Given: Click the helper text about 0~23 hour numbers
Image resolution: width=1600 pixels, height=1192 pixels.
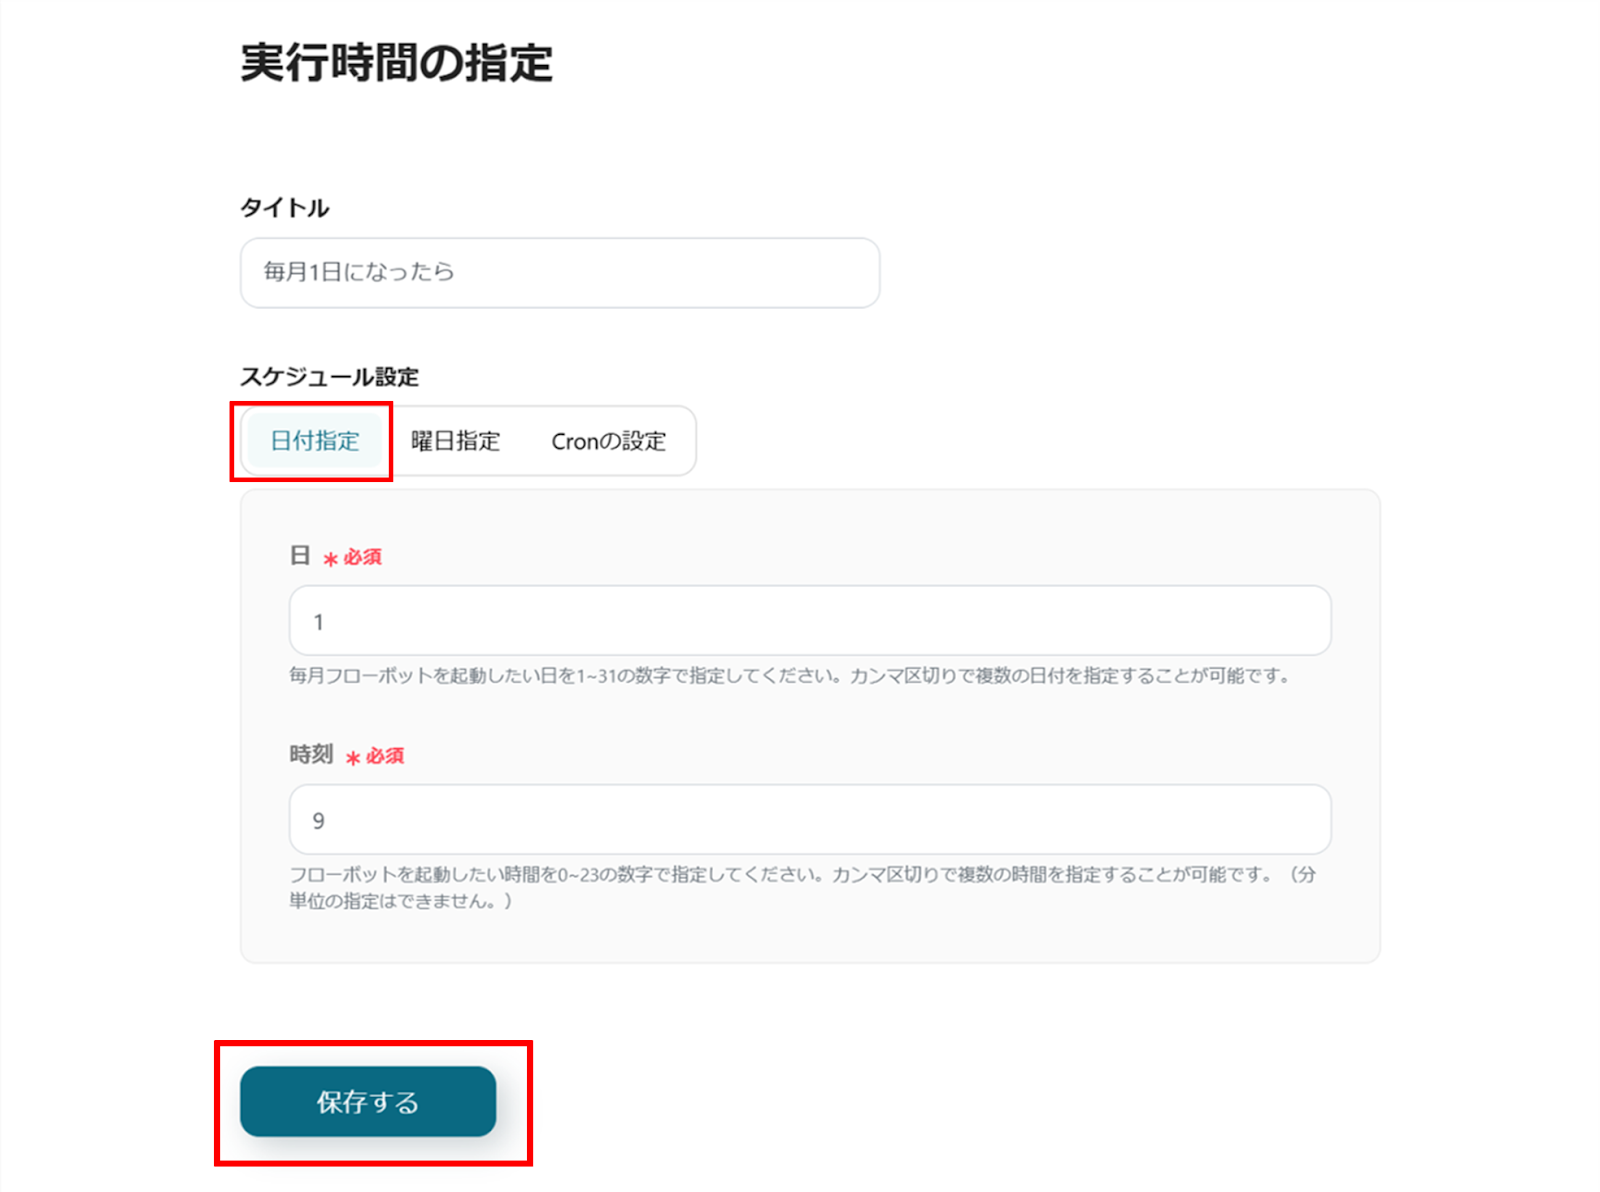Looking at the screenshot, I should point(780,874).
